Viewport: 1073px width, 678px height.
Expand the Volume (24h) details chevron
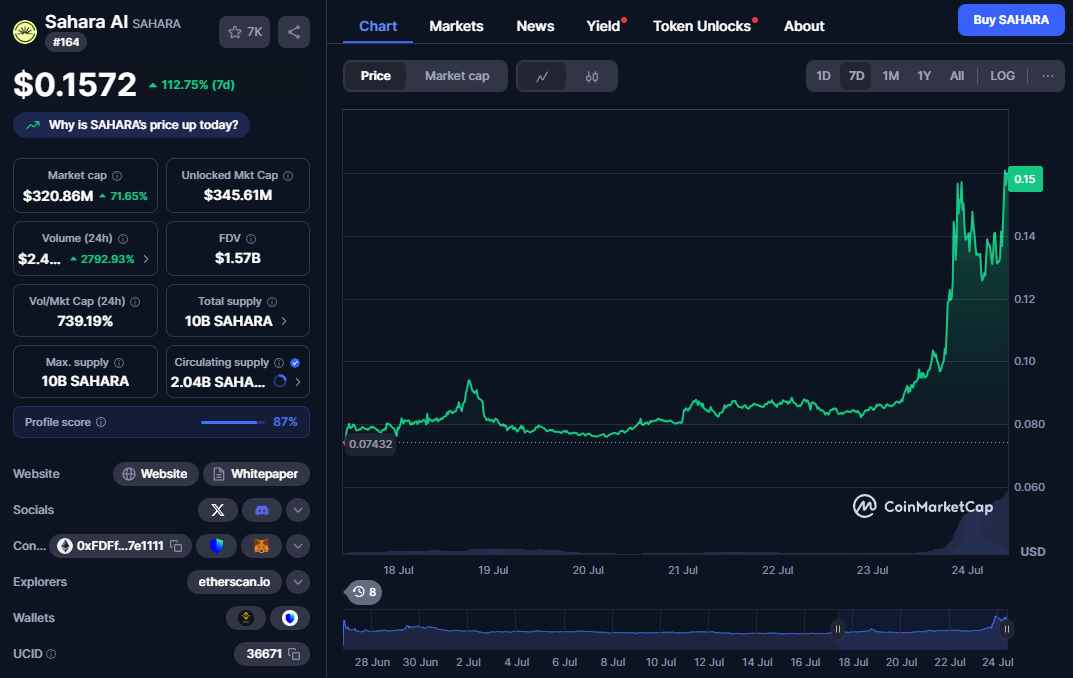point(146,259)
